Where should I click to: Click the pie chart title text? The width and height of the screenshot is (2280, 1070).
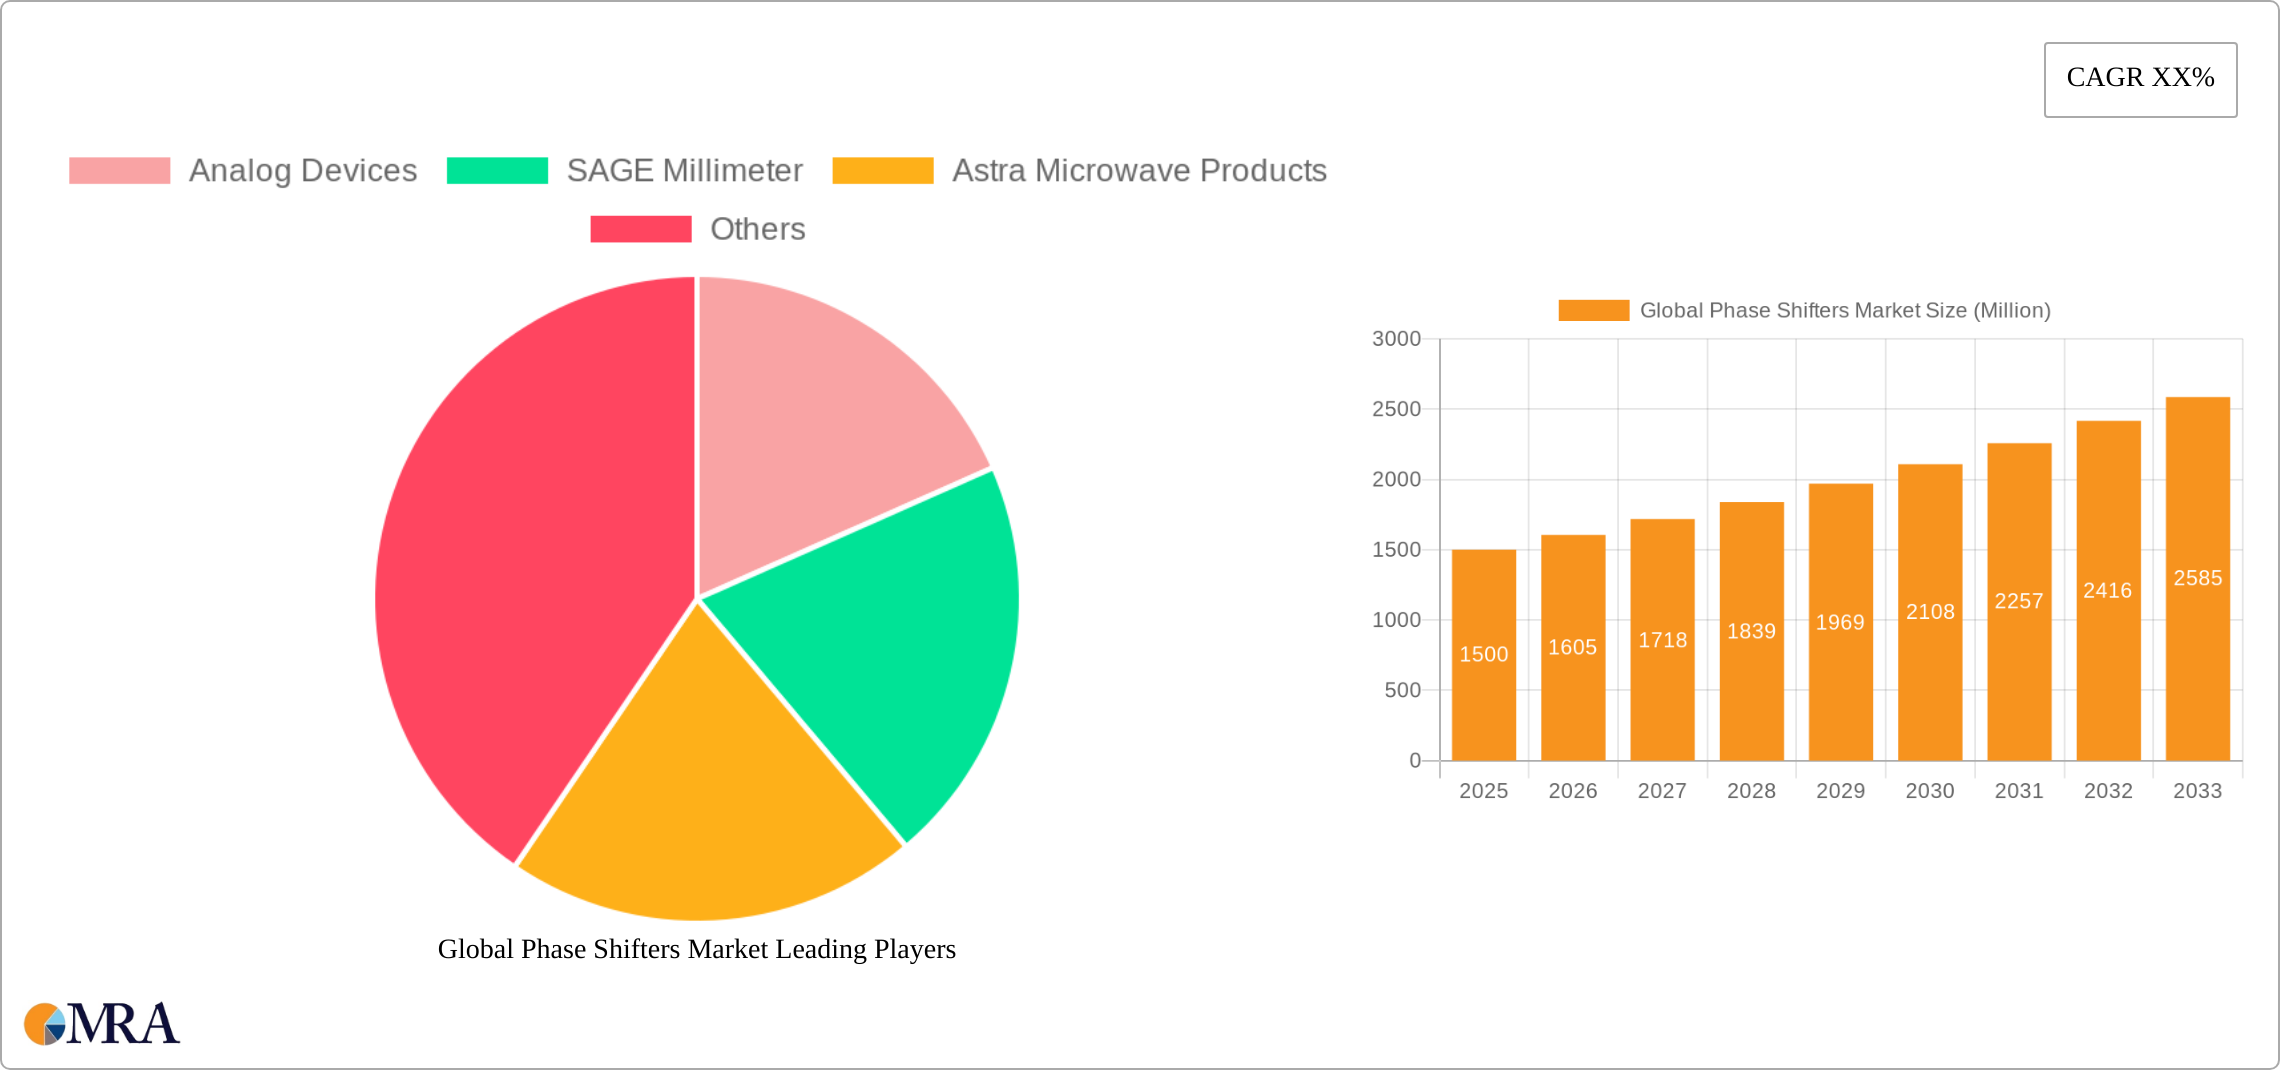coord(697,949)
